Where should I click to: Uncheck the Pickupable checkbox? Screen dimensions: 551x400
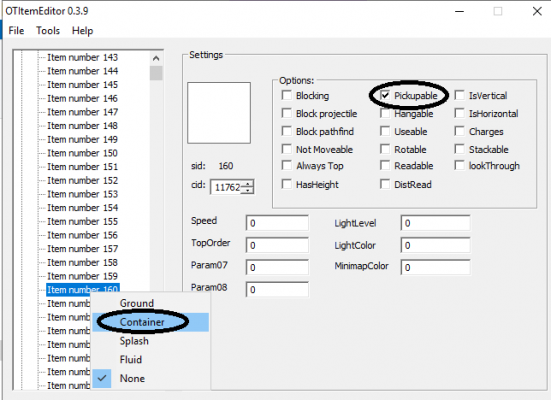click(x=385, y=95)
